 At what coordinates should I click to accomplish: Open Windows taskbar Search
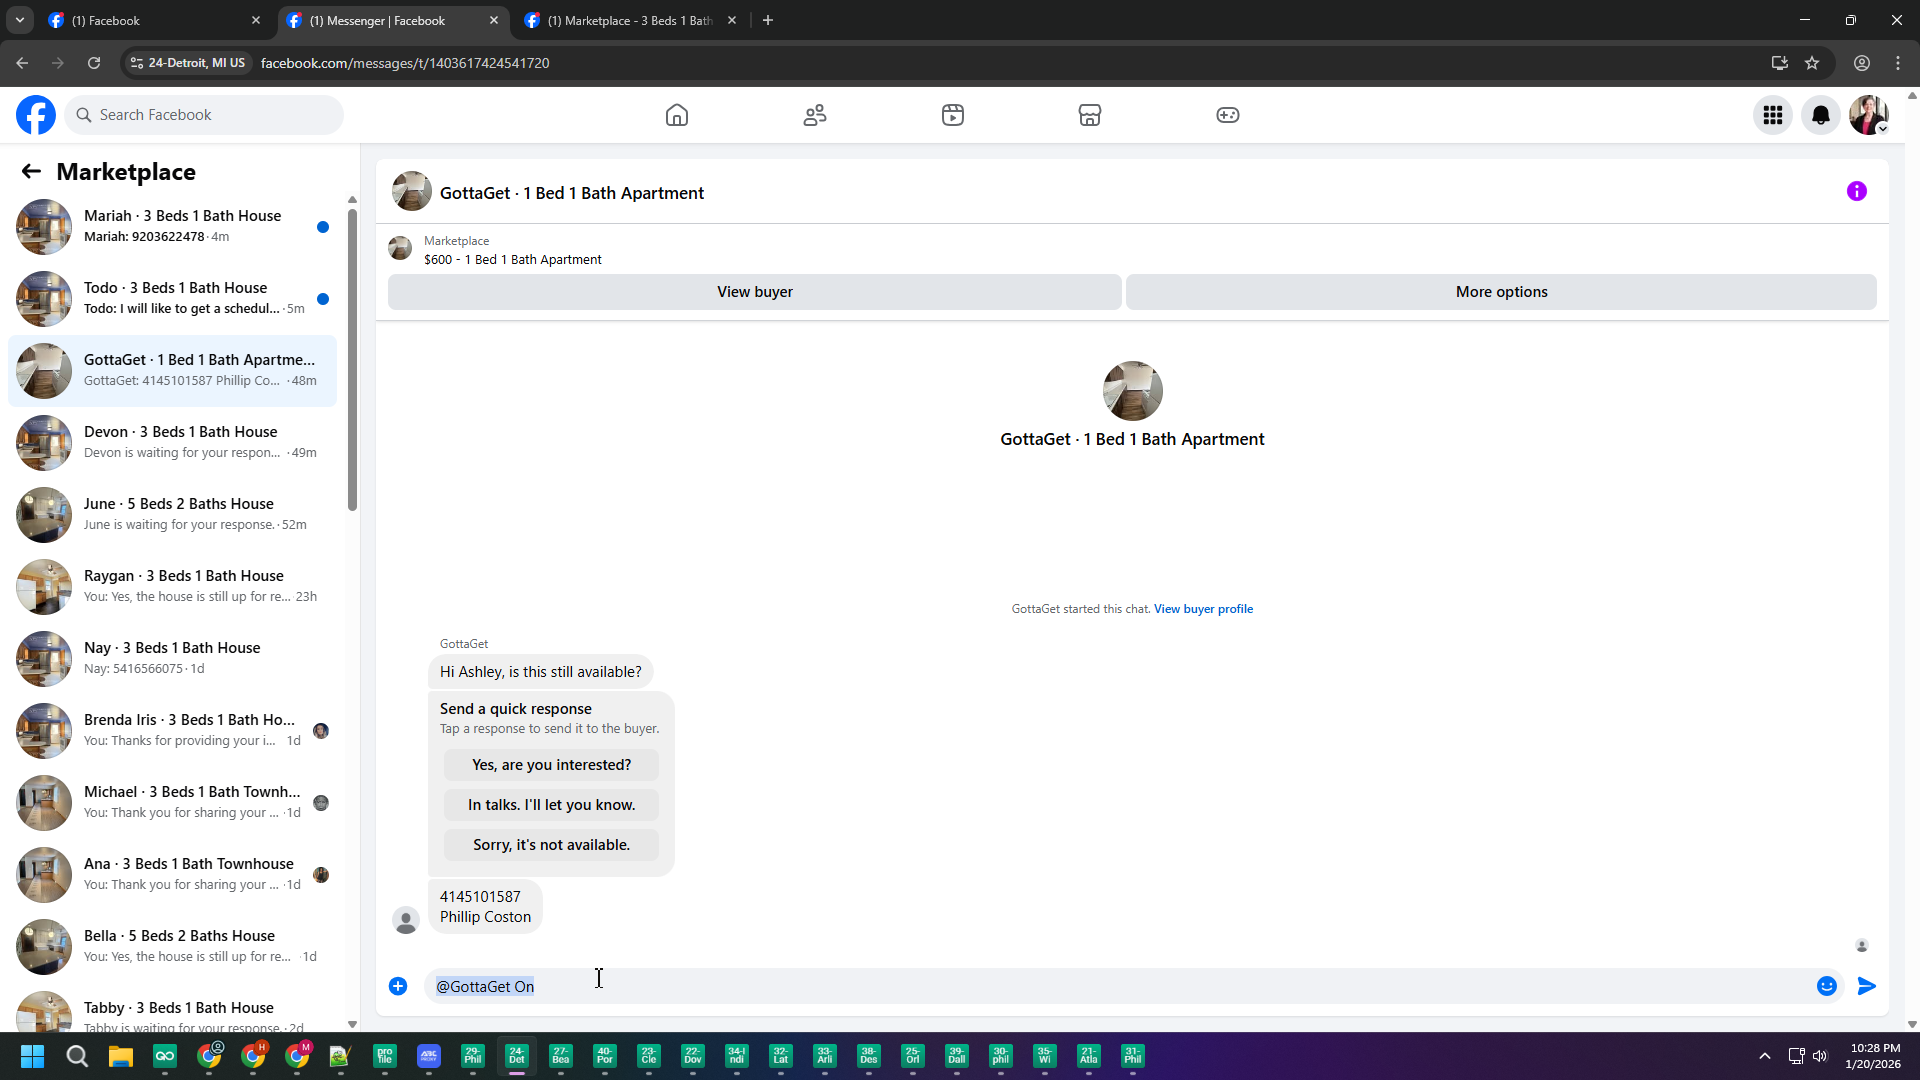click(77, 1056)
